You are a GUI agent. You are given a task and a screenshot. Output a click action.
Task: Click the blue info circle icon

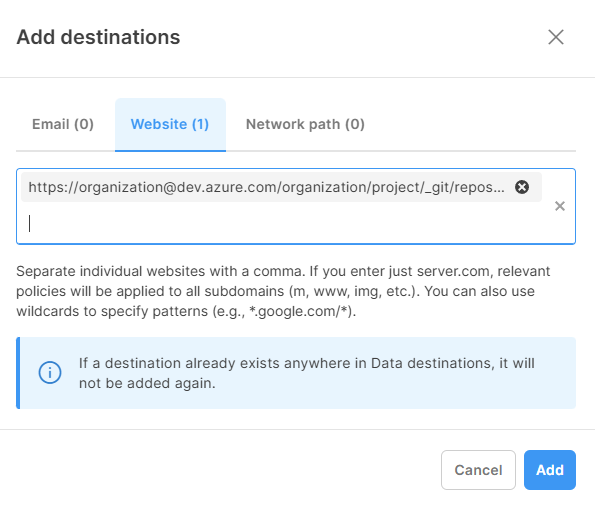(50, 373)
